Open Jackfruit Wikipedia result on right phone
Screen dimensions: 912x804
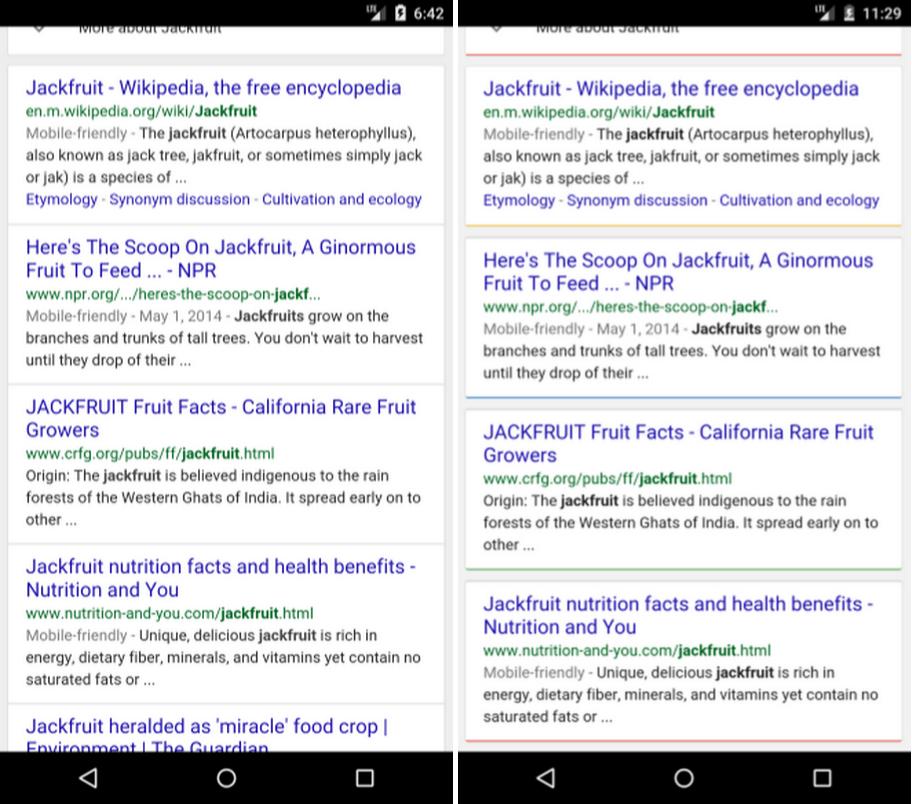(x=671, y=89)
